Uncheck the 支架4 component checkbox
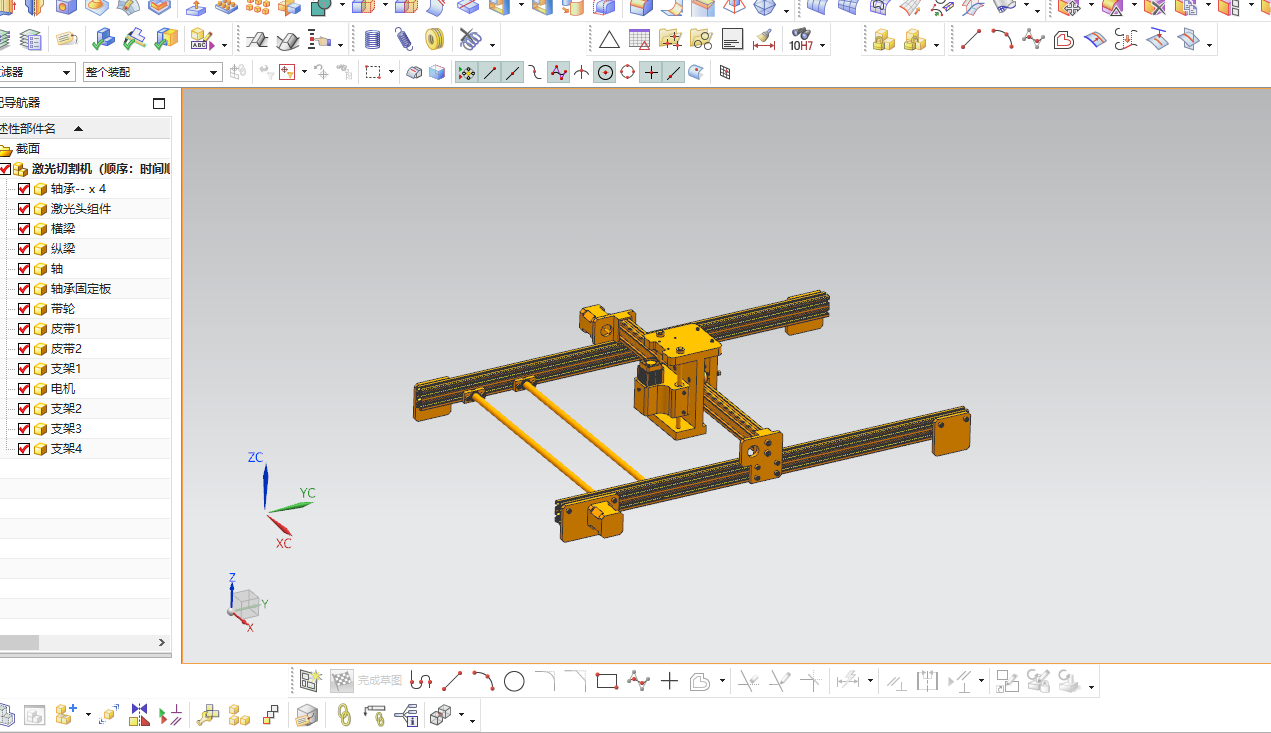Screen dimensions: 1271x733 24,449
